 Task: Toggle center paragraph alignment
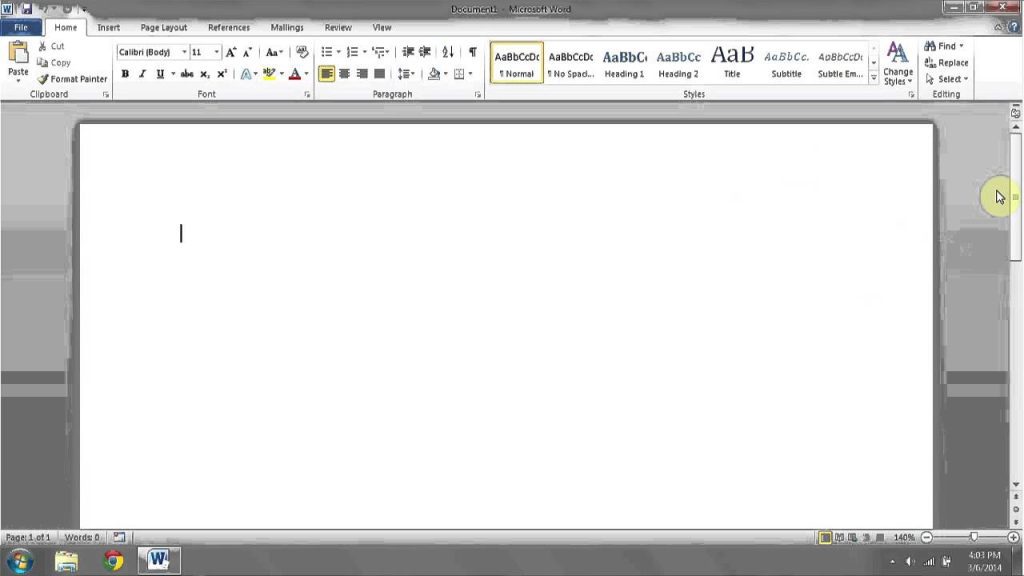pos(345,73)
